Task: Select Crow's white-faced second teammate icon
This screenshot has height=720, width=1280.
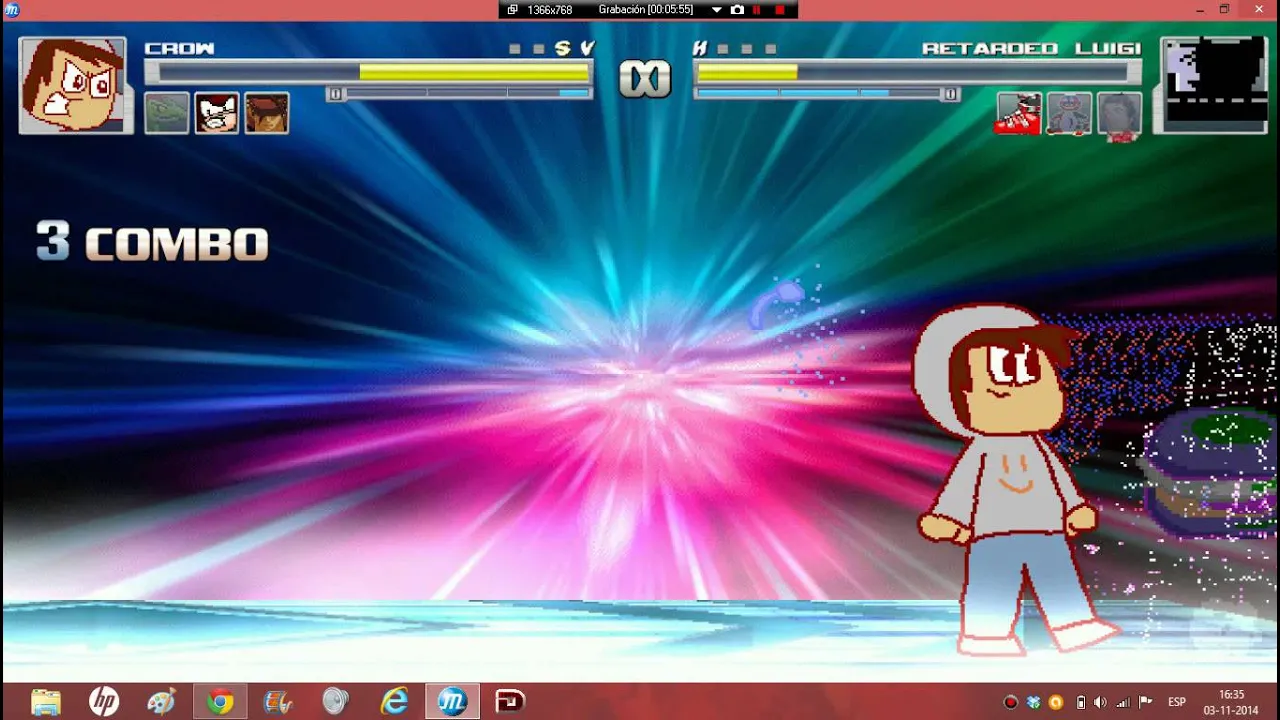Action: pyautogui.click(x=217, y=113)
